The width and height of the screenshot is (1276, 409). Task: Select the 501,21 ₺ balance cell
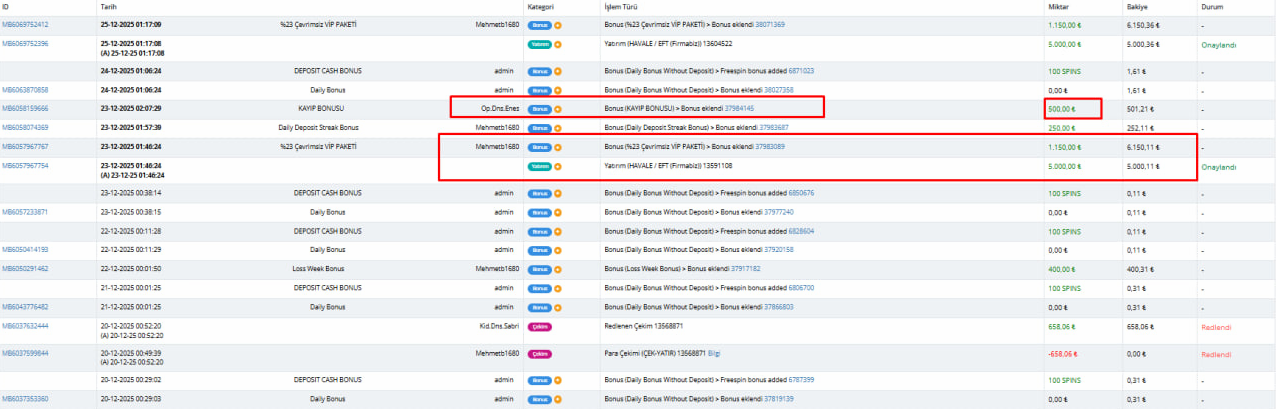1140,108
